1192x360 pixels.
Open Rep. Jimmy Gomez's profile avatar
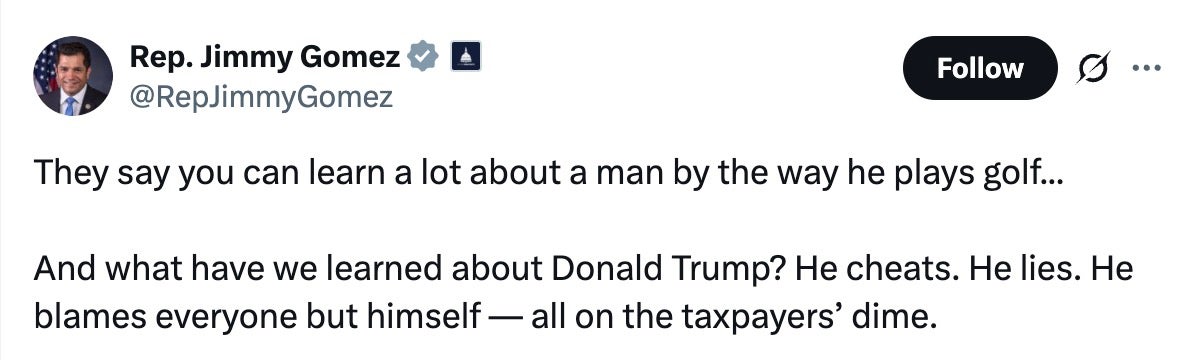coord(72,75)
